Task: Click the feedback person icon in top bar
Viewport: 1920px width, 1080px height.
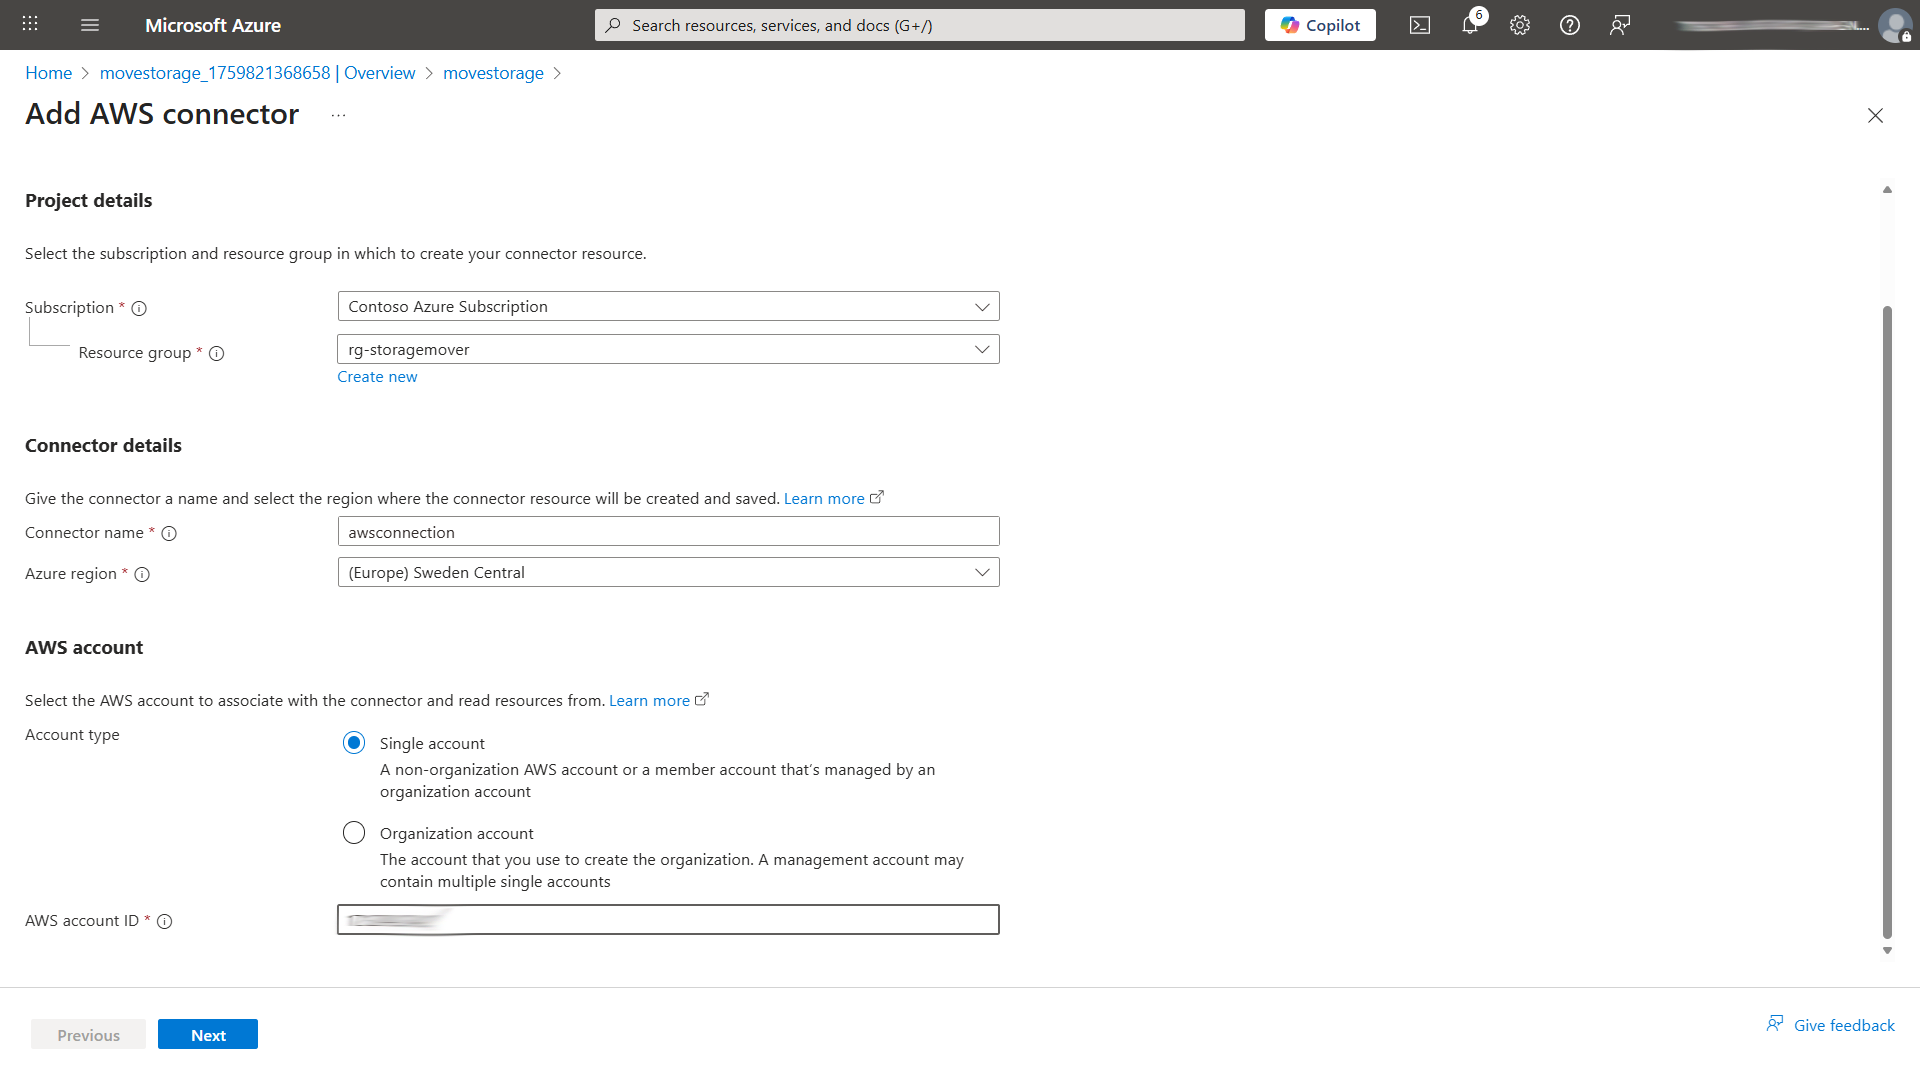Action: (1620, 25)
